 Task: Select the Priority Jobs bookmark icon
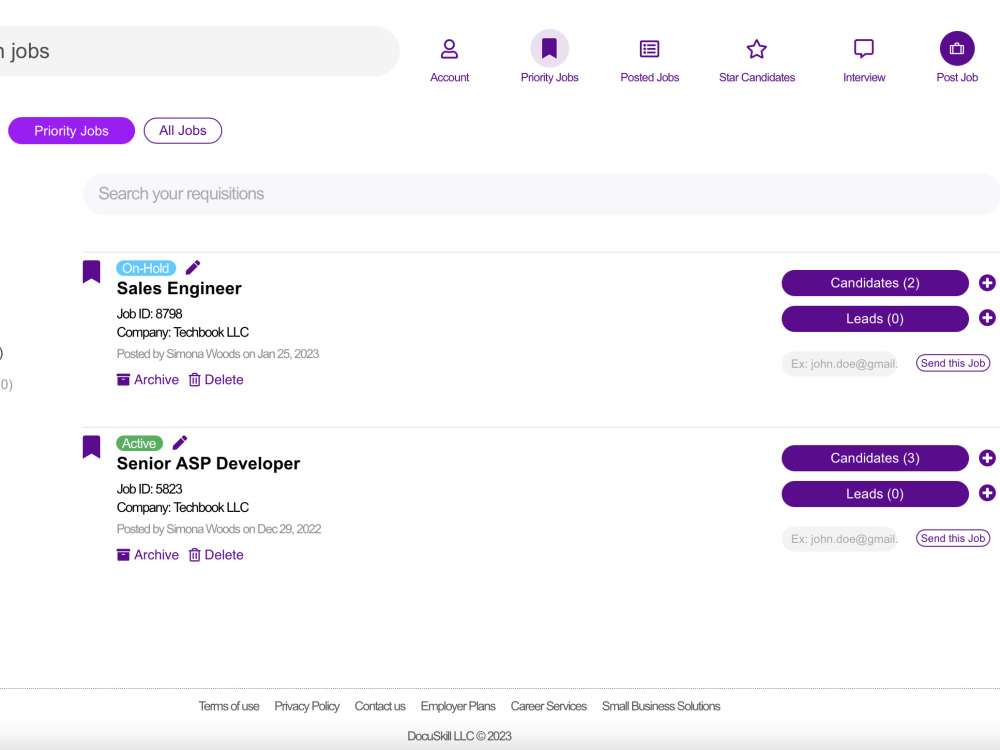click(x=549, y=47)
